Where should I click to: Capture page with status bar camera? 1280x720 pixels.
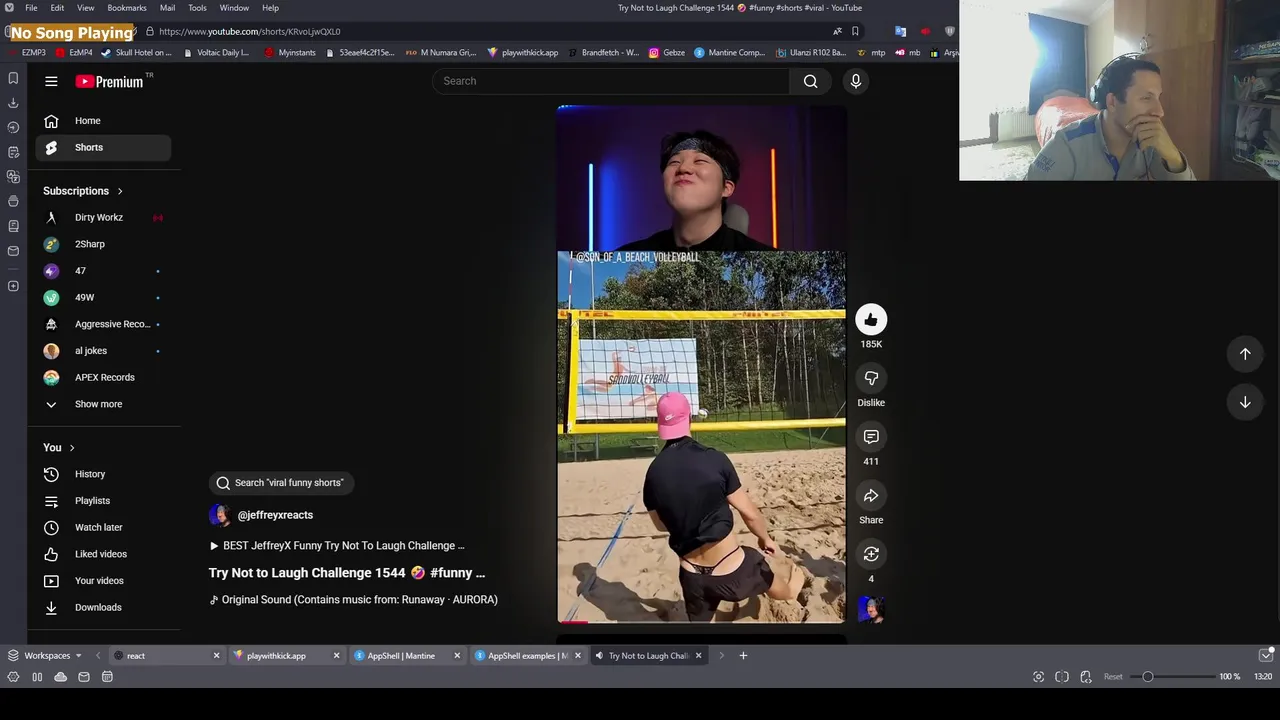click(1038, 677)
